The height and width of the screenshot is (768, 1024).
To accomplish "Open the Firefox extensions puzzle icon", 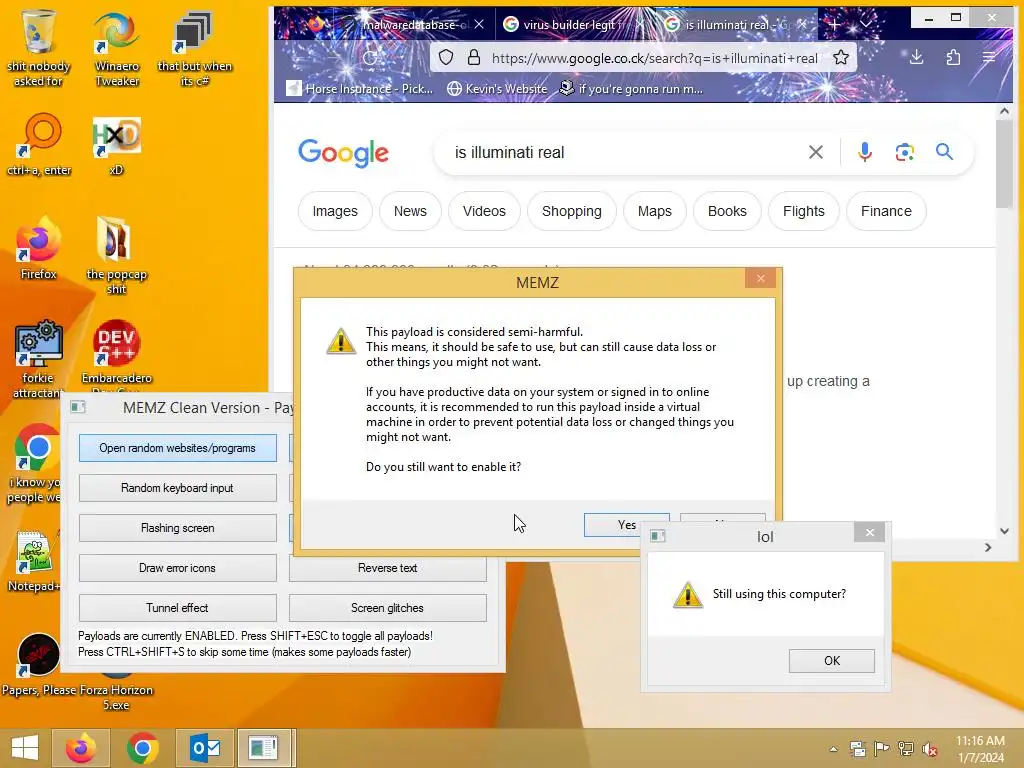I will pos(953,57).
